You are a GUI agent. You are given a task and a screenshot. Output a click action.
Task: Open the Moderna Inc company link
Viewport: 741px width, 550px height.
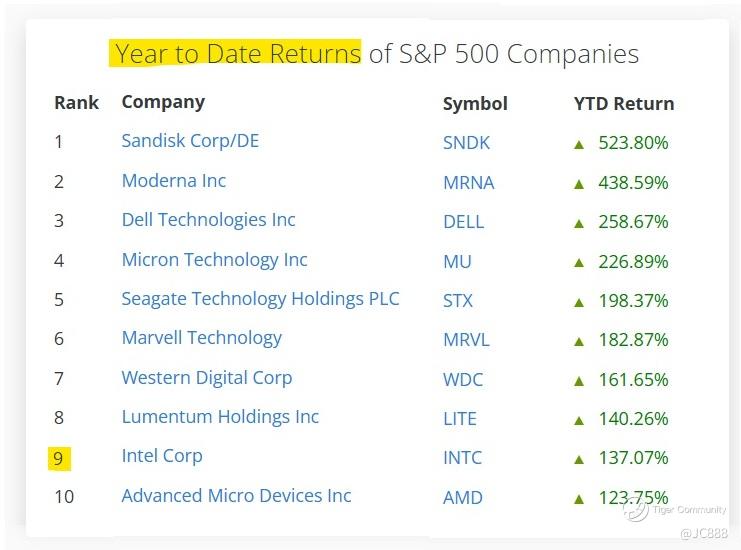point(173,180)
